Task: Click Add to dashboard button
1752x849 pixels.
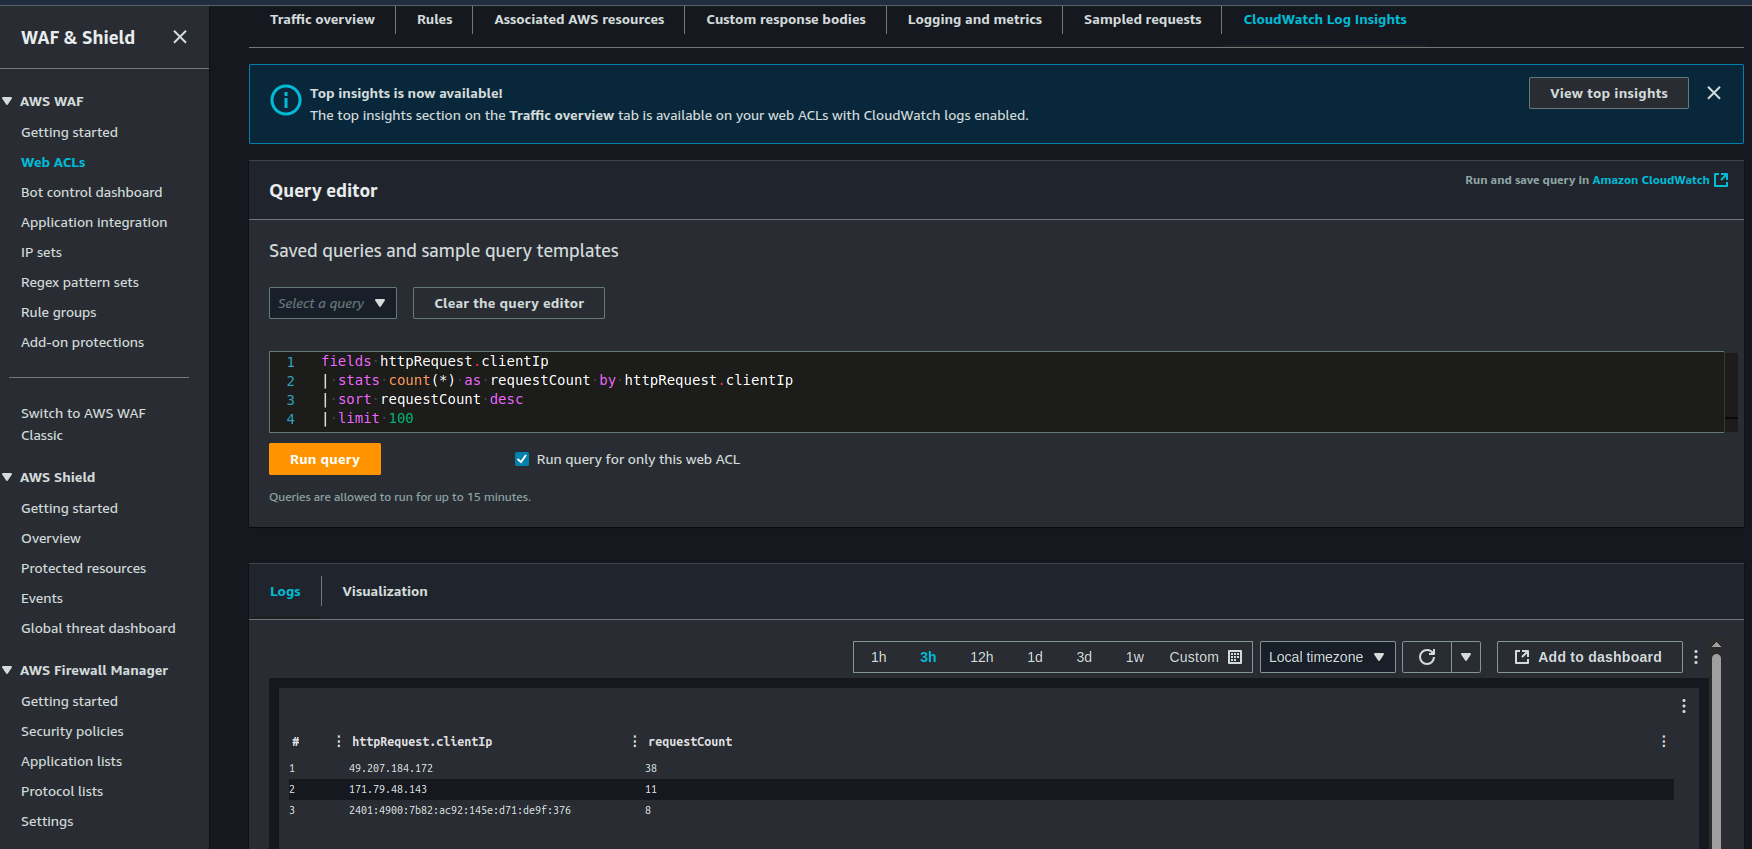Action: (x=1590, y=657)
